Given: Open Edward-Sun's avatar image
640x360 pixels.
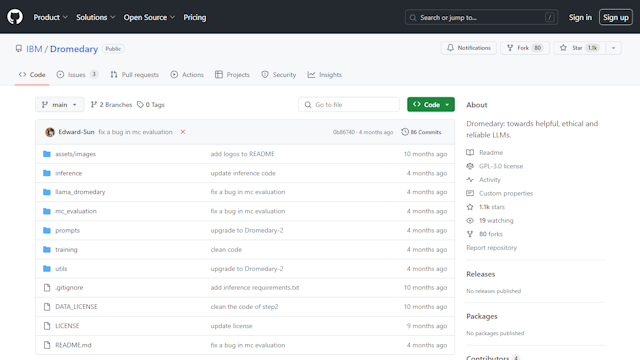Looking at the screenshot, I should (x=50, y=132).
